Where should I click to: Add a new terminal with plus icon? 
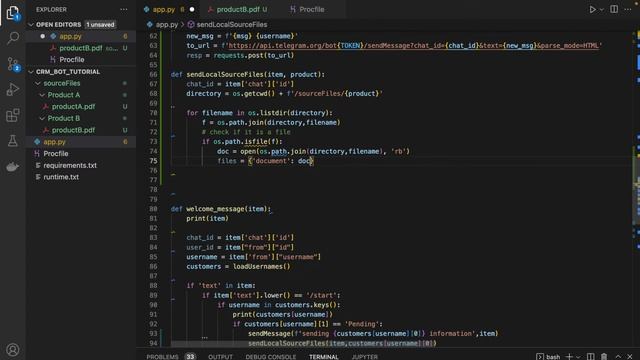[x=569, y=356]
